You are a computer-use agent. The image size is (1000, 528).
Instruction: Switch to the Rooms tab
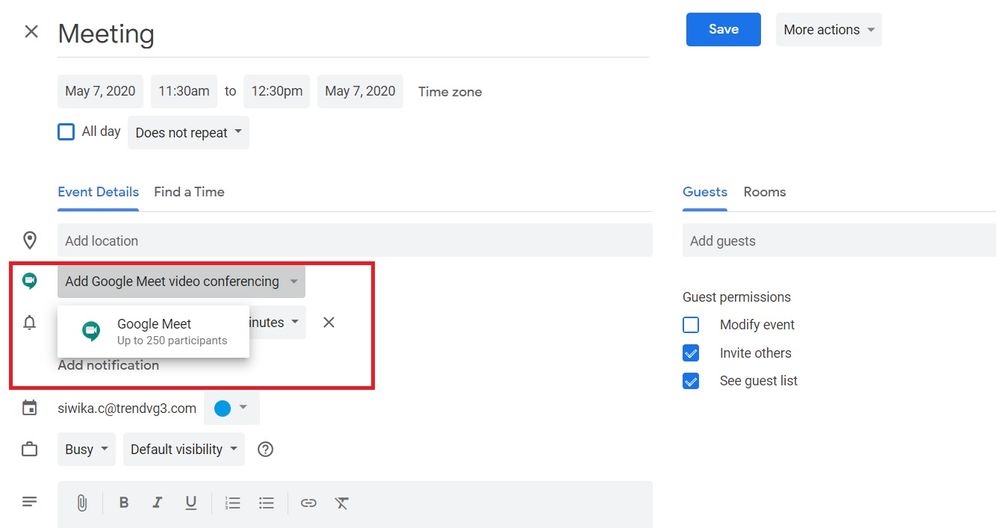click(765, 192)
